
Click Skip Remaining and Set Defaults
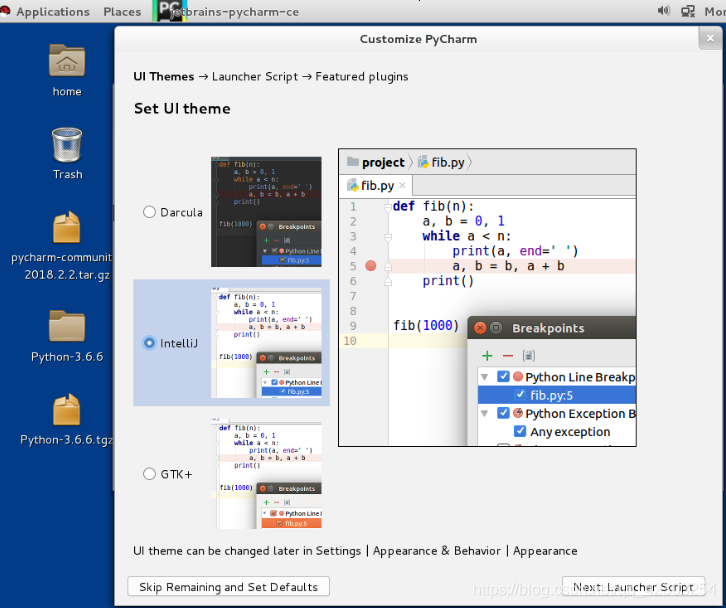228,587
